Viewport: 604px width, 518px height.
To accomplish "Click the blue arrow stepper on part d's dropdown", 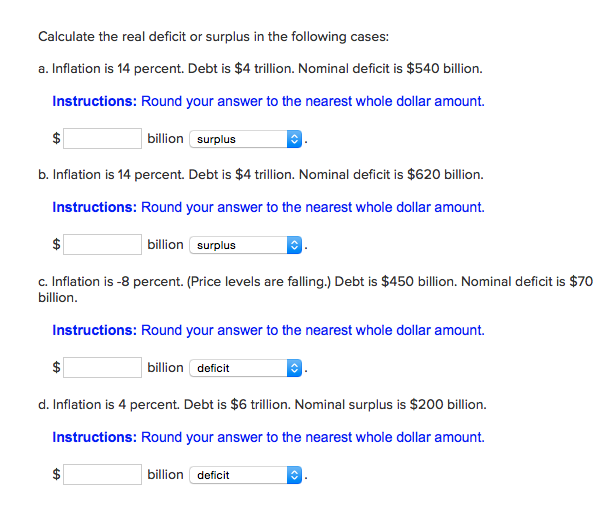I will (293, 475).
